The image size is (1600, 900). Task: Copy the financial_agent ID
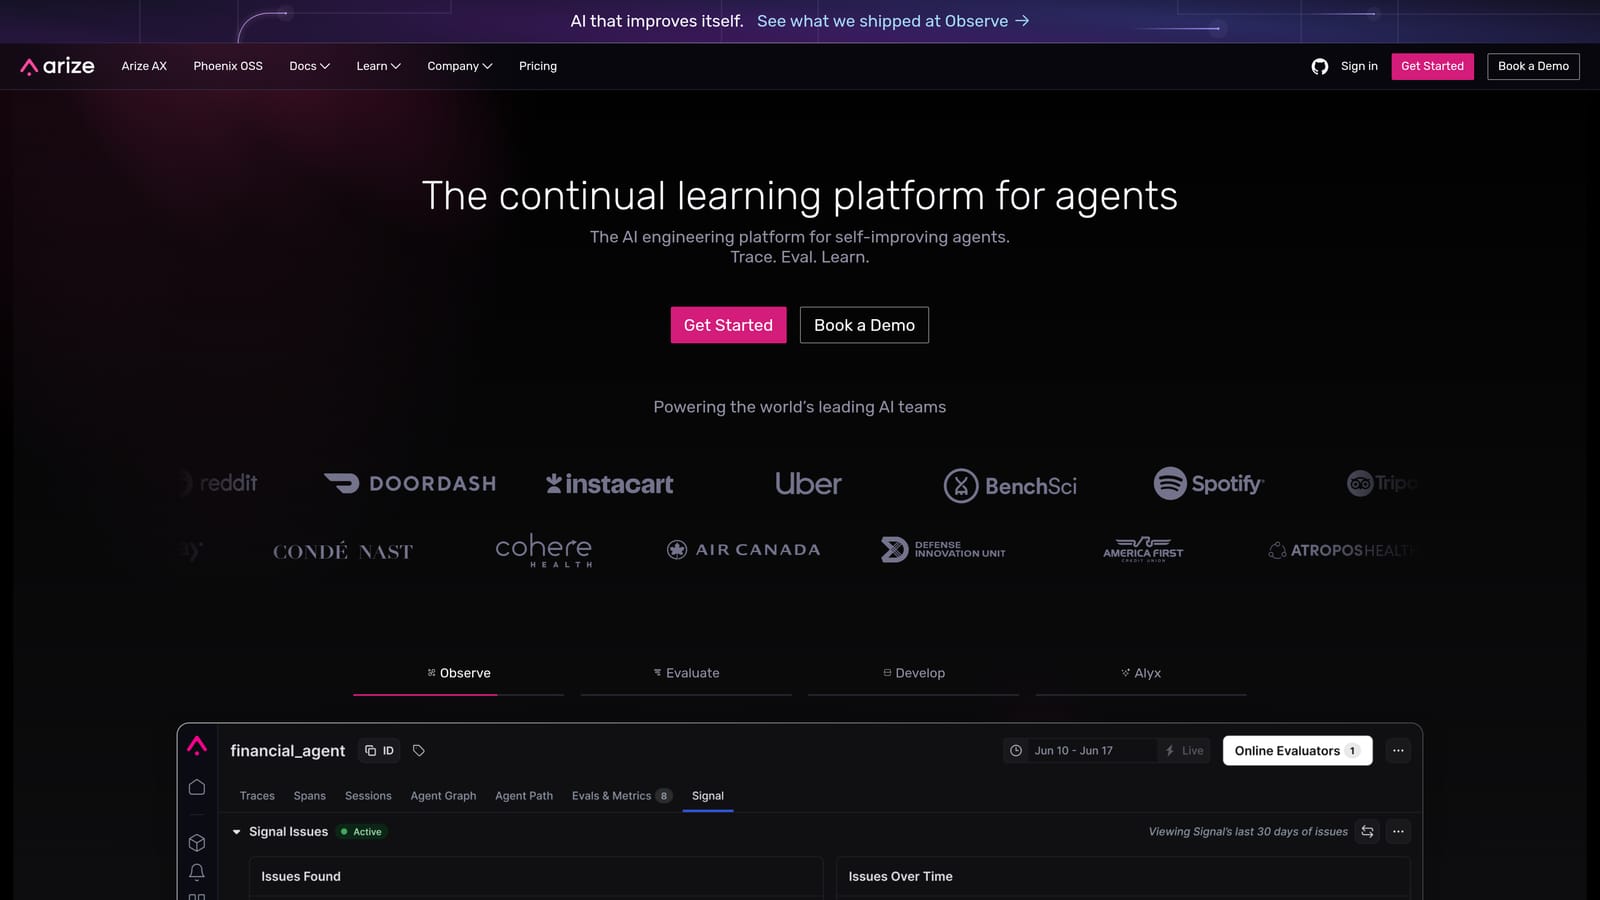(379, 751)
